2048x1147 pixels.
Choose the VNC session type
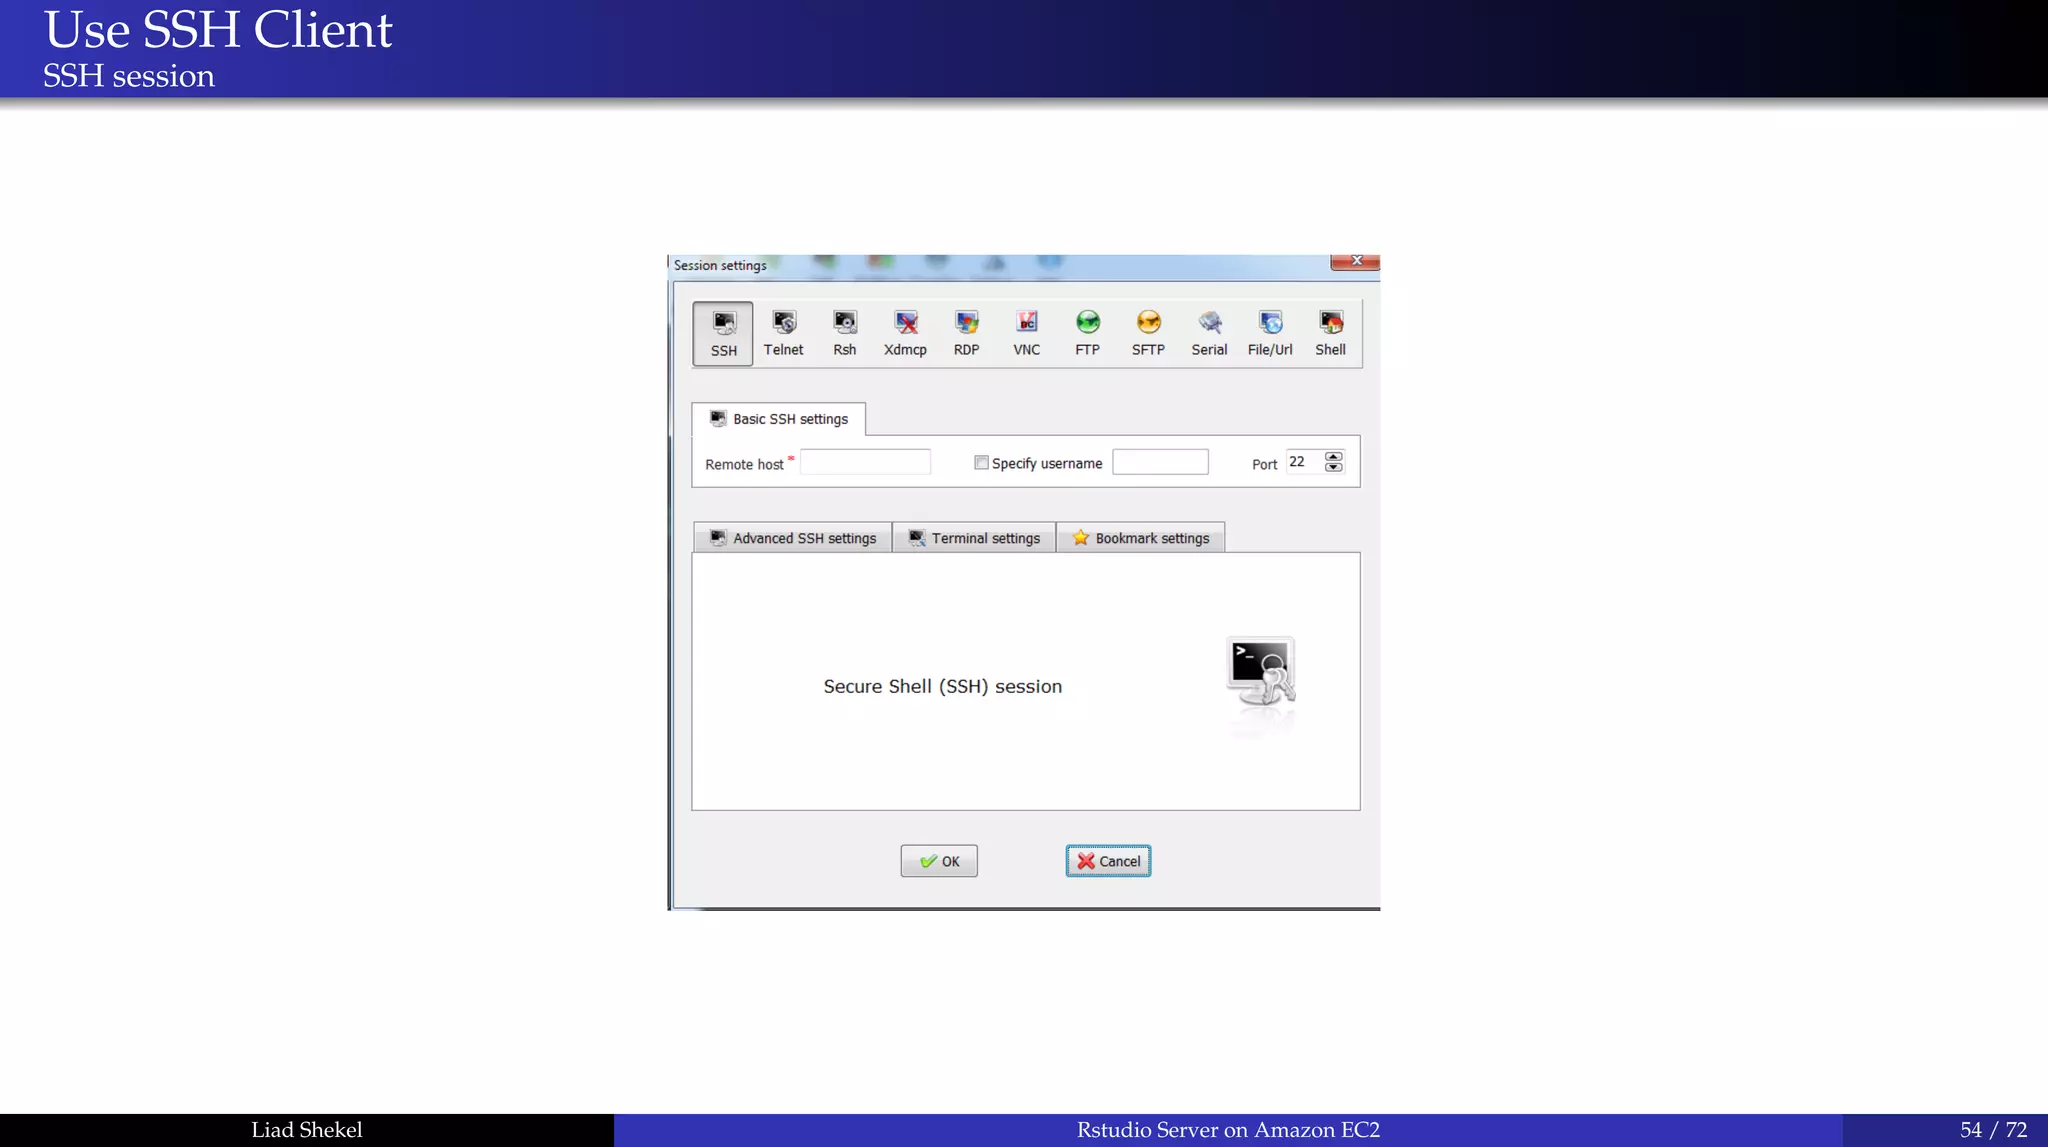point(1027,334)
